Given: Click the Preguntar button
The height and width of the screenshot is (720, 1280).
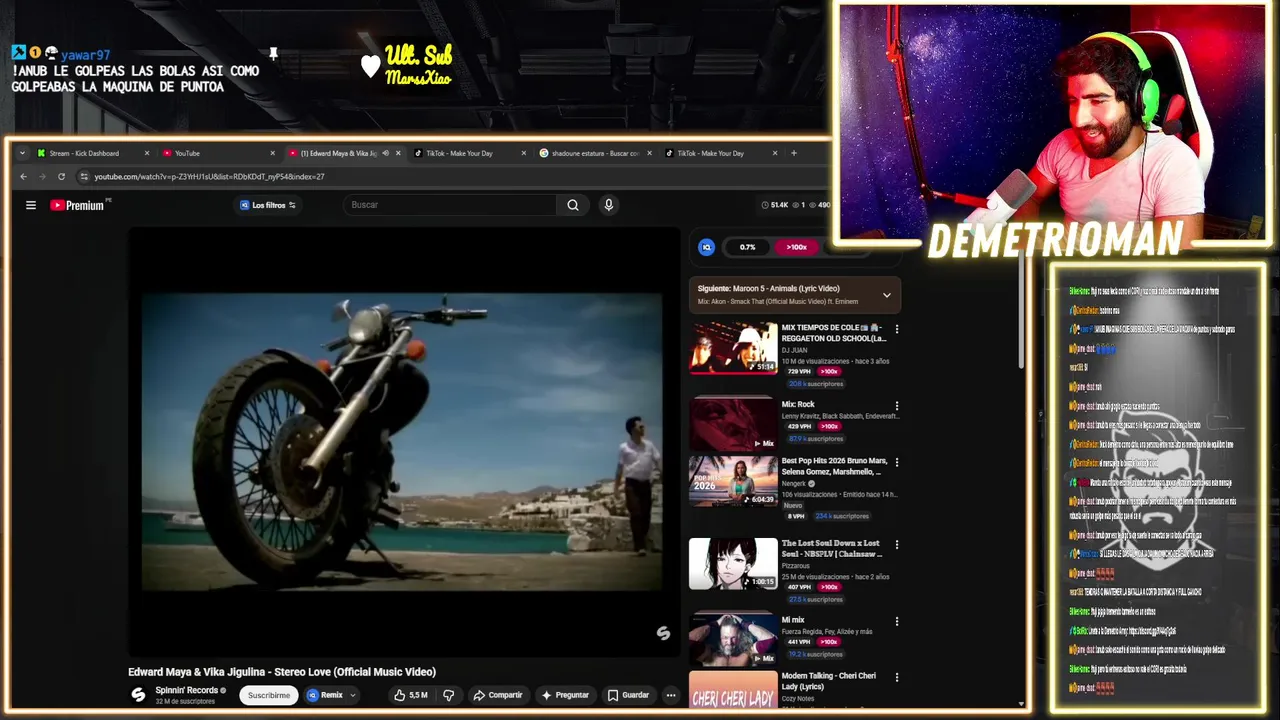Looking at the screenshot, I should [x=566, y=695].
